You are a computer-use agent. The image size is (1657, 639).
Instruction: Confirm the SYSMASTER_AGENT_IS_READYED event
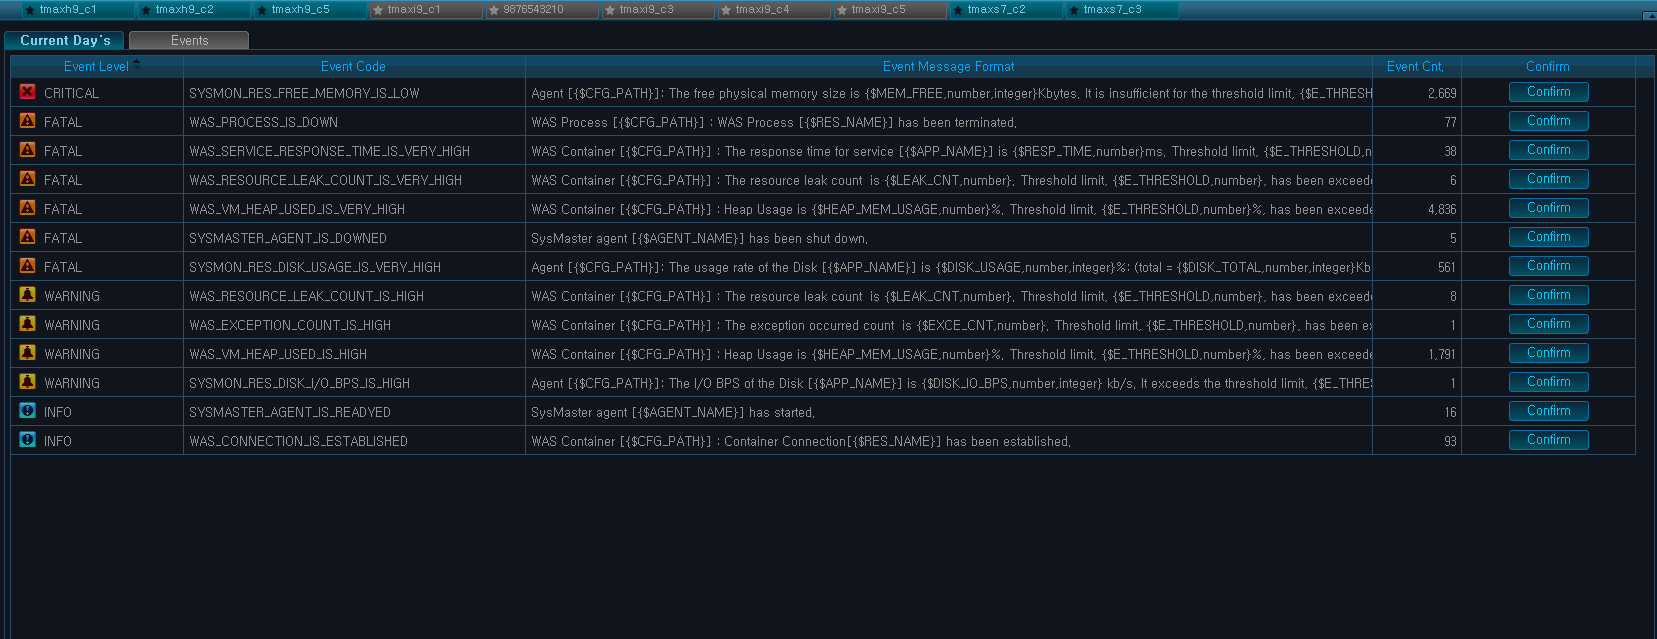[x=1549, y=411]
